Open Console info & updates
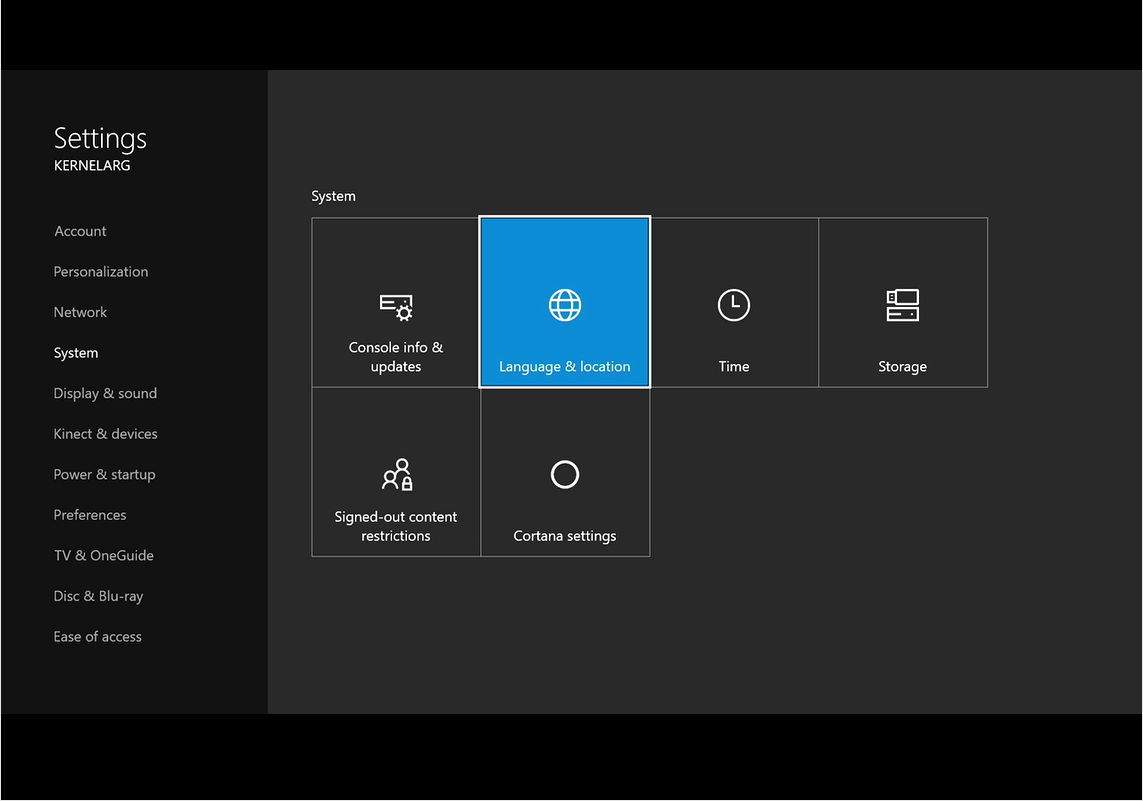This screenshot has height=801, width=1143. coord(395,302)
